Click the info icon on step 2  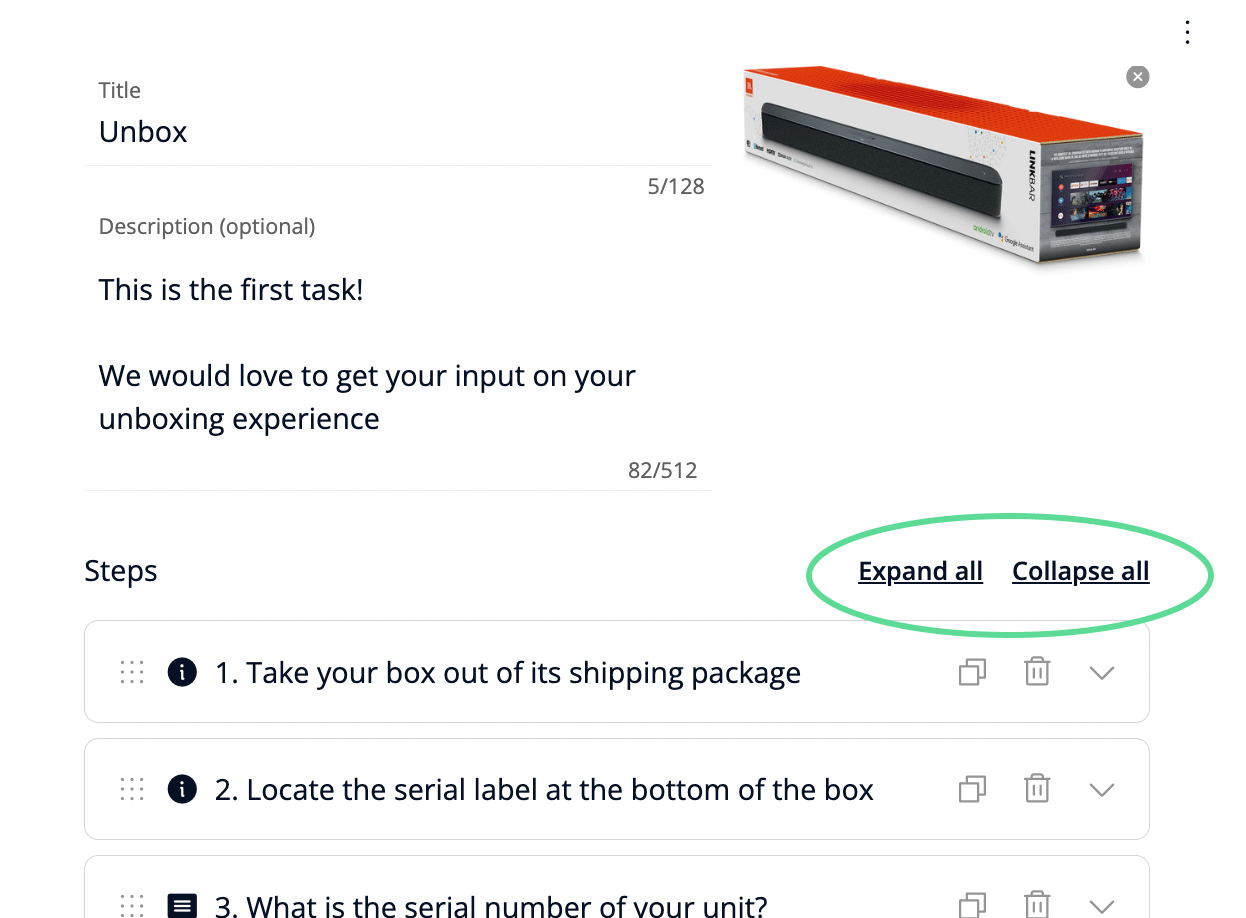tap(182, 789)
